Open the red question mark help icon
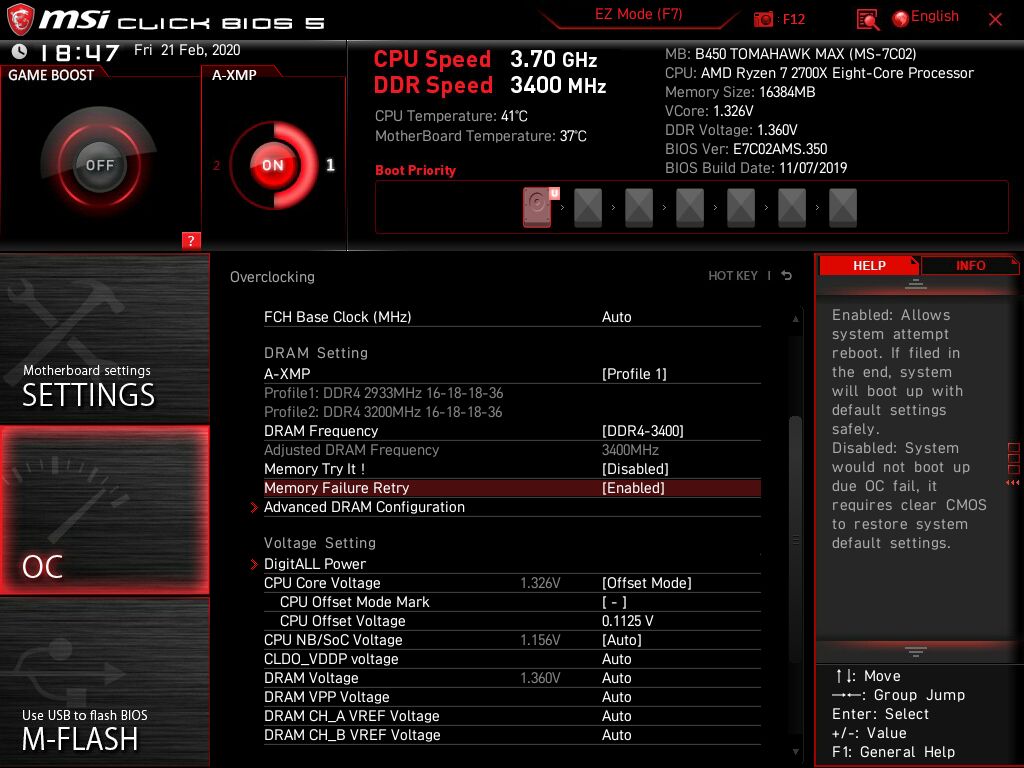 (191, 240)
